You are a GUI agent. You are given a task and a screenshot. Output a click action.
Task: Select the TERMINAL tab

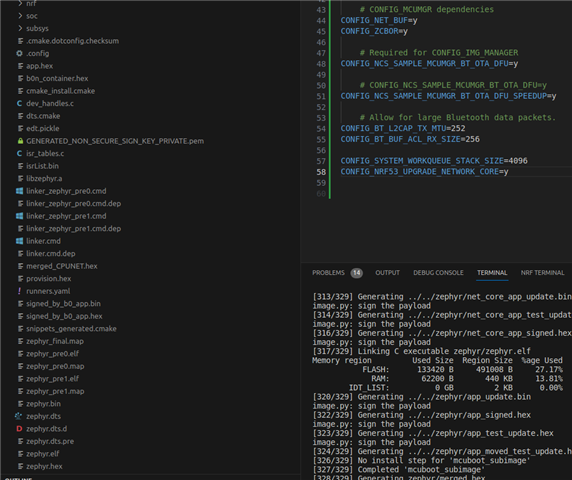click(x=492, y=273)
